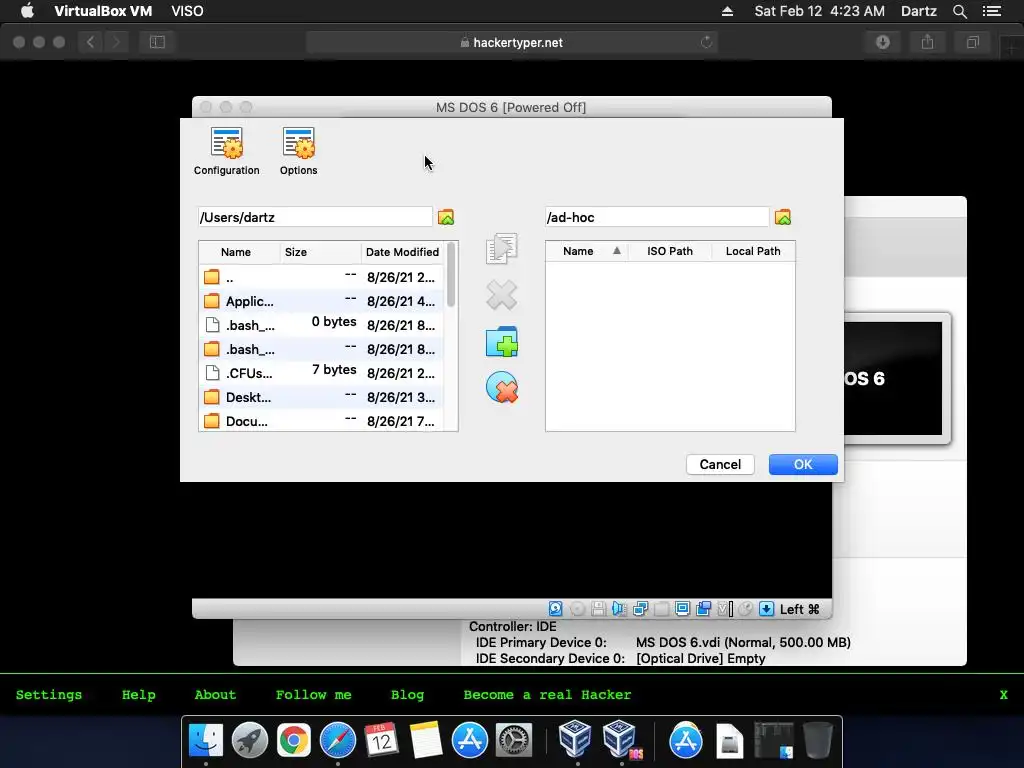Open Safari from the Dock
The width and height of the screenshot is (1024, 768).
point(338,741)
